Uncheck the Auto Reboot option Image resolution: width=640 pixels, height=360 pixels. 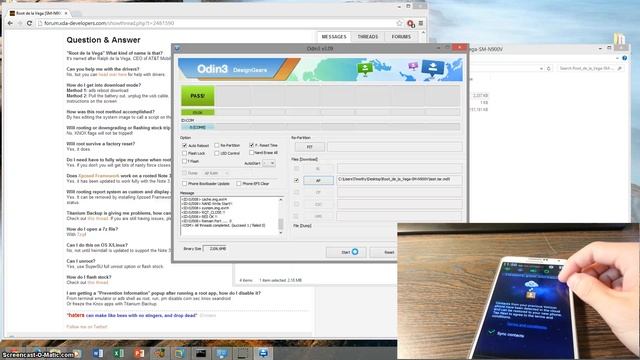point(184,145)
